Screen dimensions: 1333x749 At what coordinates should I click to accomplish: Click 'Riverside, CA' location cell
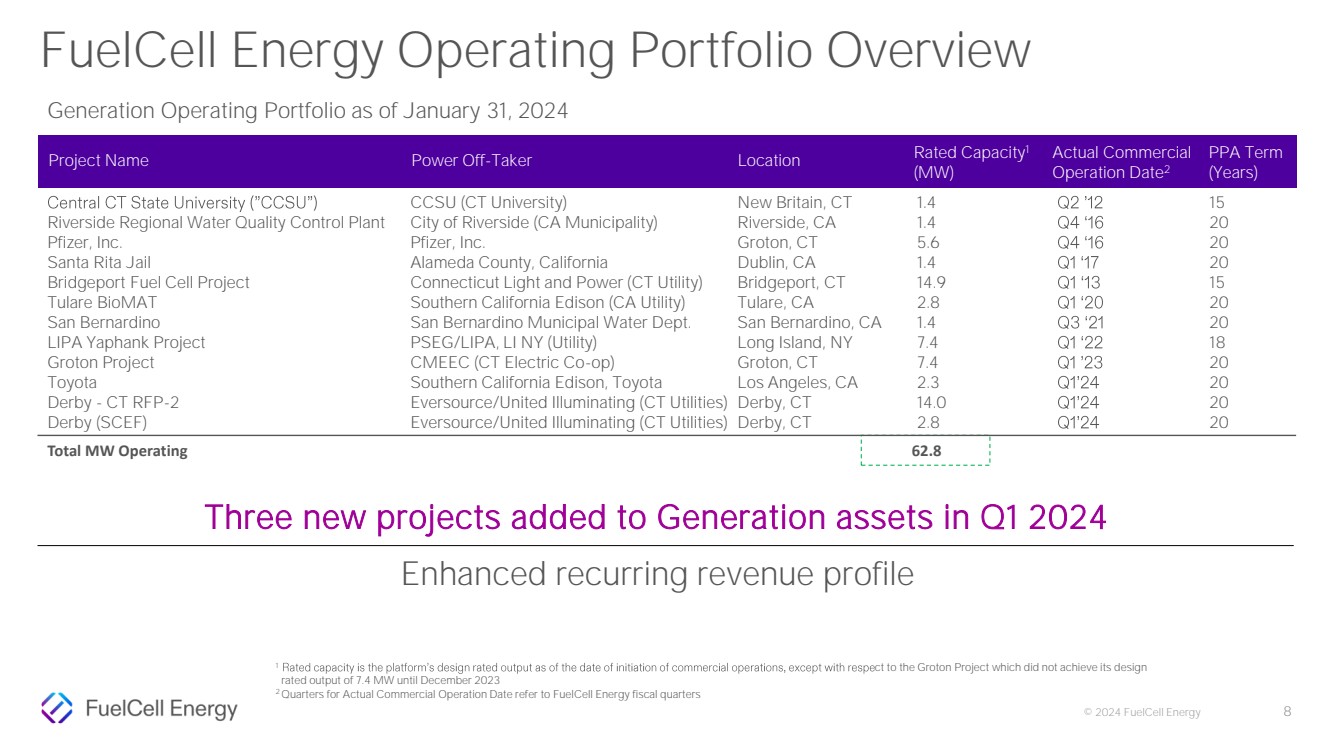coord(787,223)
